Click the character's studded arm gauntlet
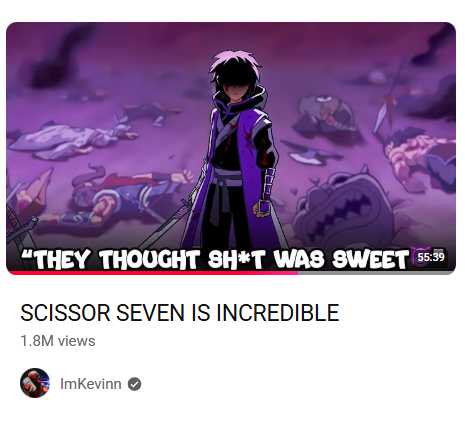The height and width of the screenshot is (422, 465). (x=267, y=192)
